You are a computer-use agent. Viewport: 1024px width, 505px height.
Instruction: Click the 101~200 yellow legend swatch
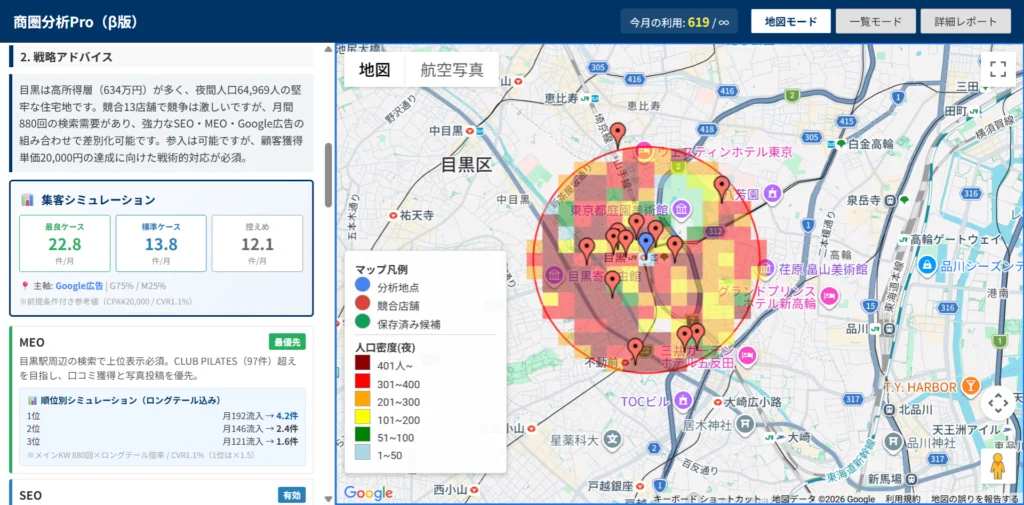[x=362, y=417]
